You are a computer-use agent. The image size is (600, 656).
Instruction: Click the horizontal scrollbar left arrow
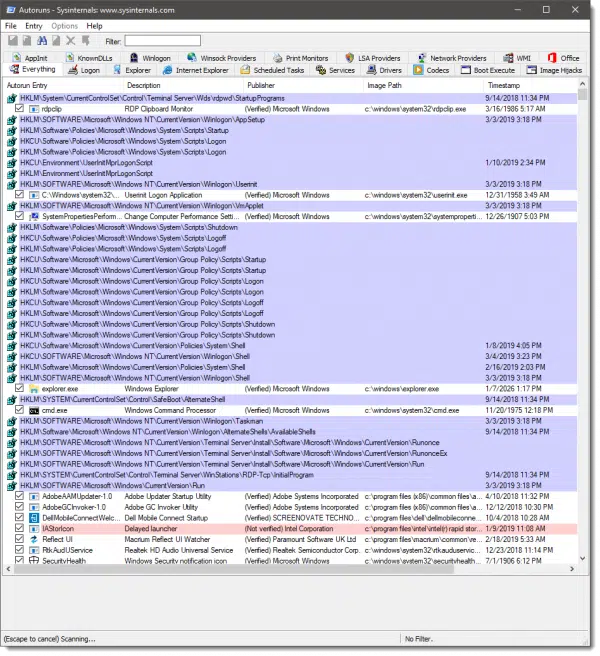[x=8, y=569]
